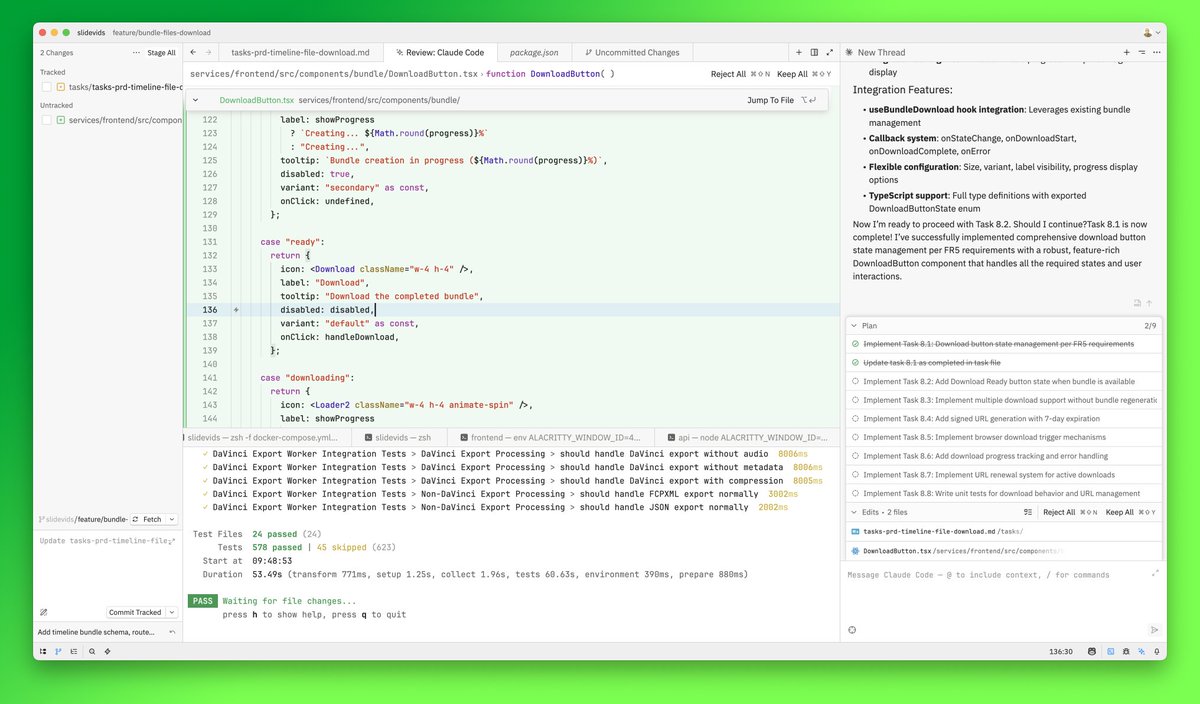Start a new agent thread with plus icon
The width and height of the screenshot is (1200, 704).
tap(1126, 52)
